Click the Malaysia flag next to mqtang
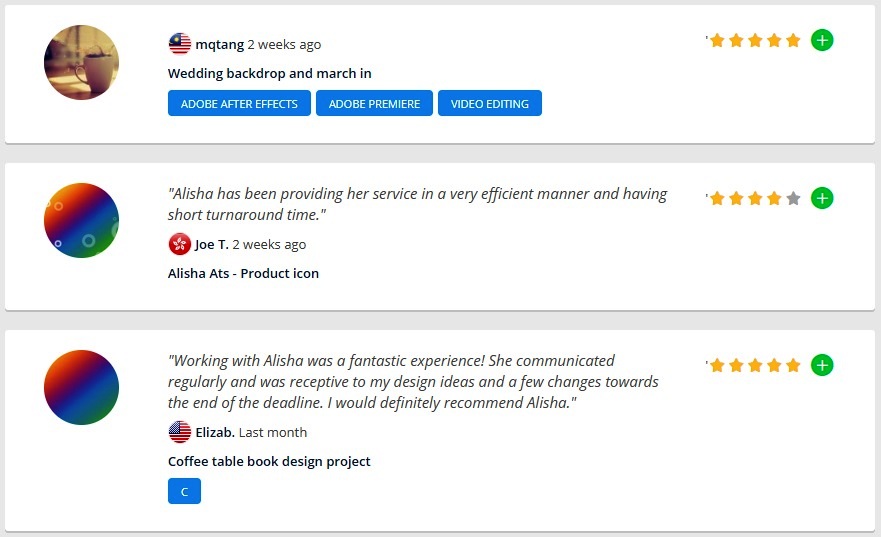Viewport: 881px width, 537px height. [180, 44]
